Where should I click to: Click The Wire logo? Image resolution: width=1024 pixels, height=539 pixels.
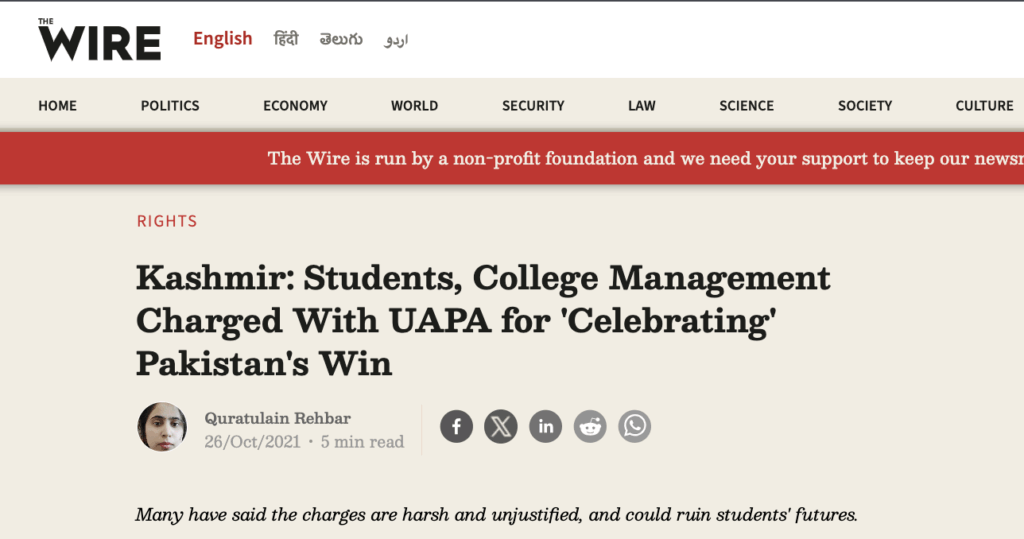(x=99, y=39)
